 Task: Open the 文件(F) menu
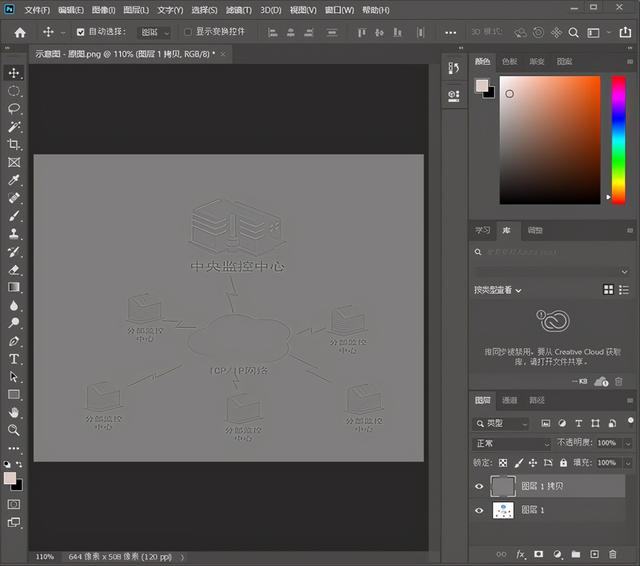pyautogui.click(x=37, y=10)
